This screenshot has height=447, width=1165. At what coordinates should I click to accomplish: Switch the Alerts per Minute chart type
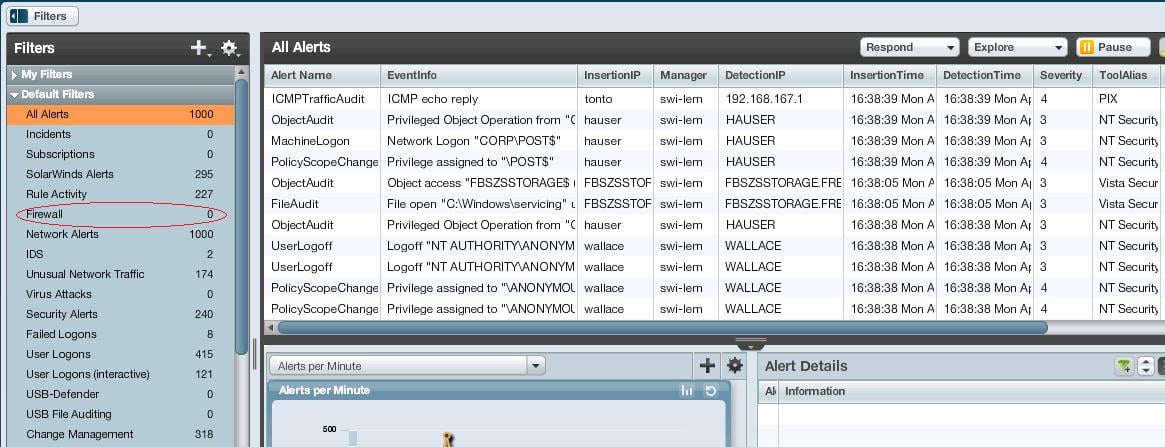coord(687,391)
